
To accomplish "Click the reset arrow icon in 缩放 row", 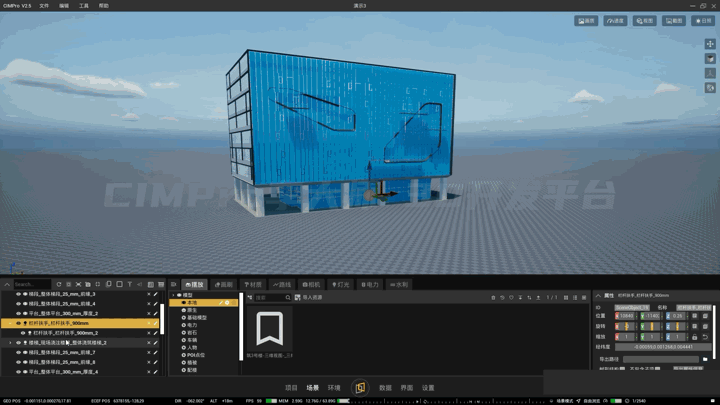I will (x=705, y=337).
